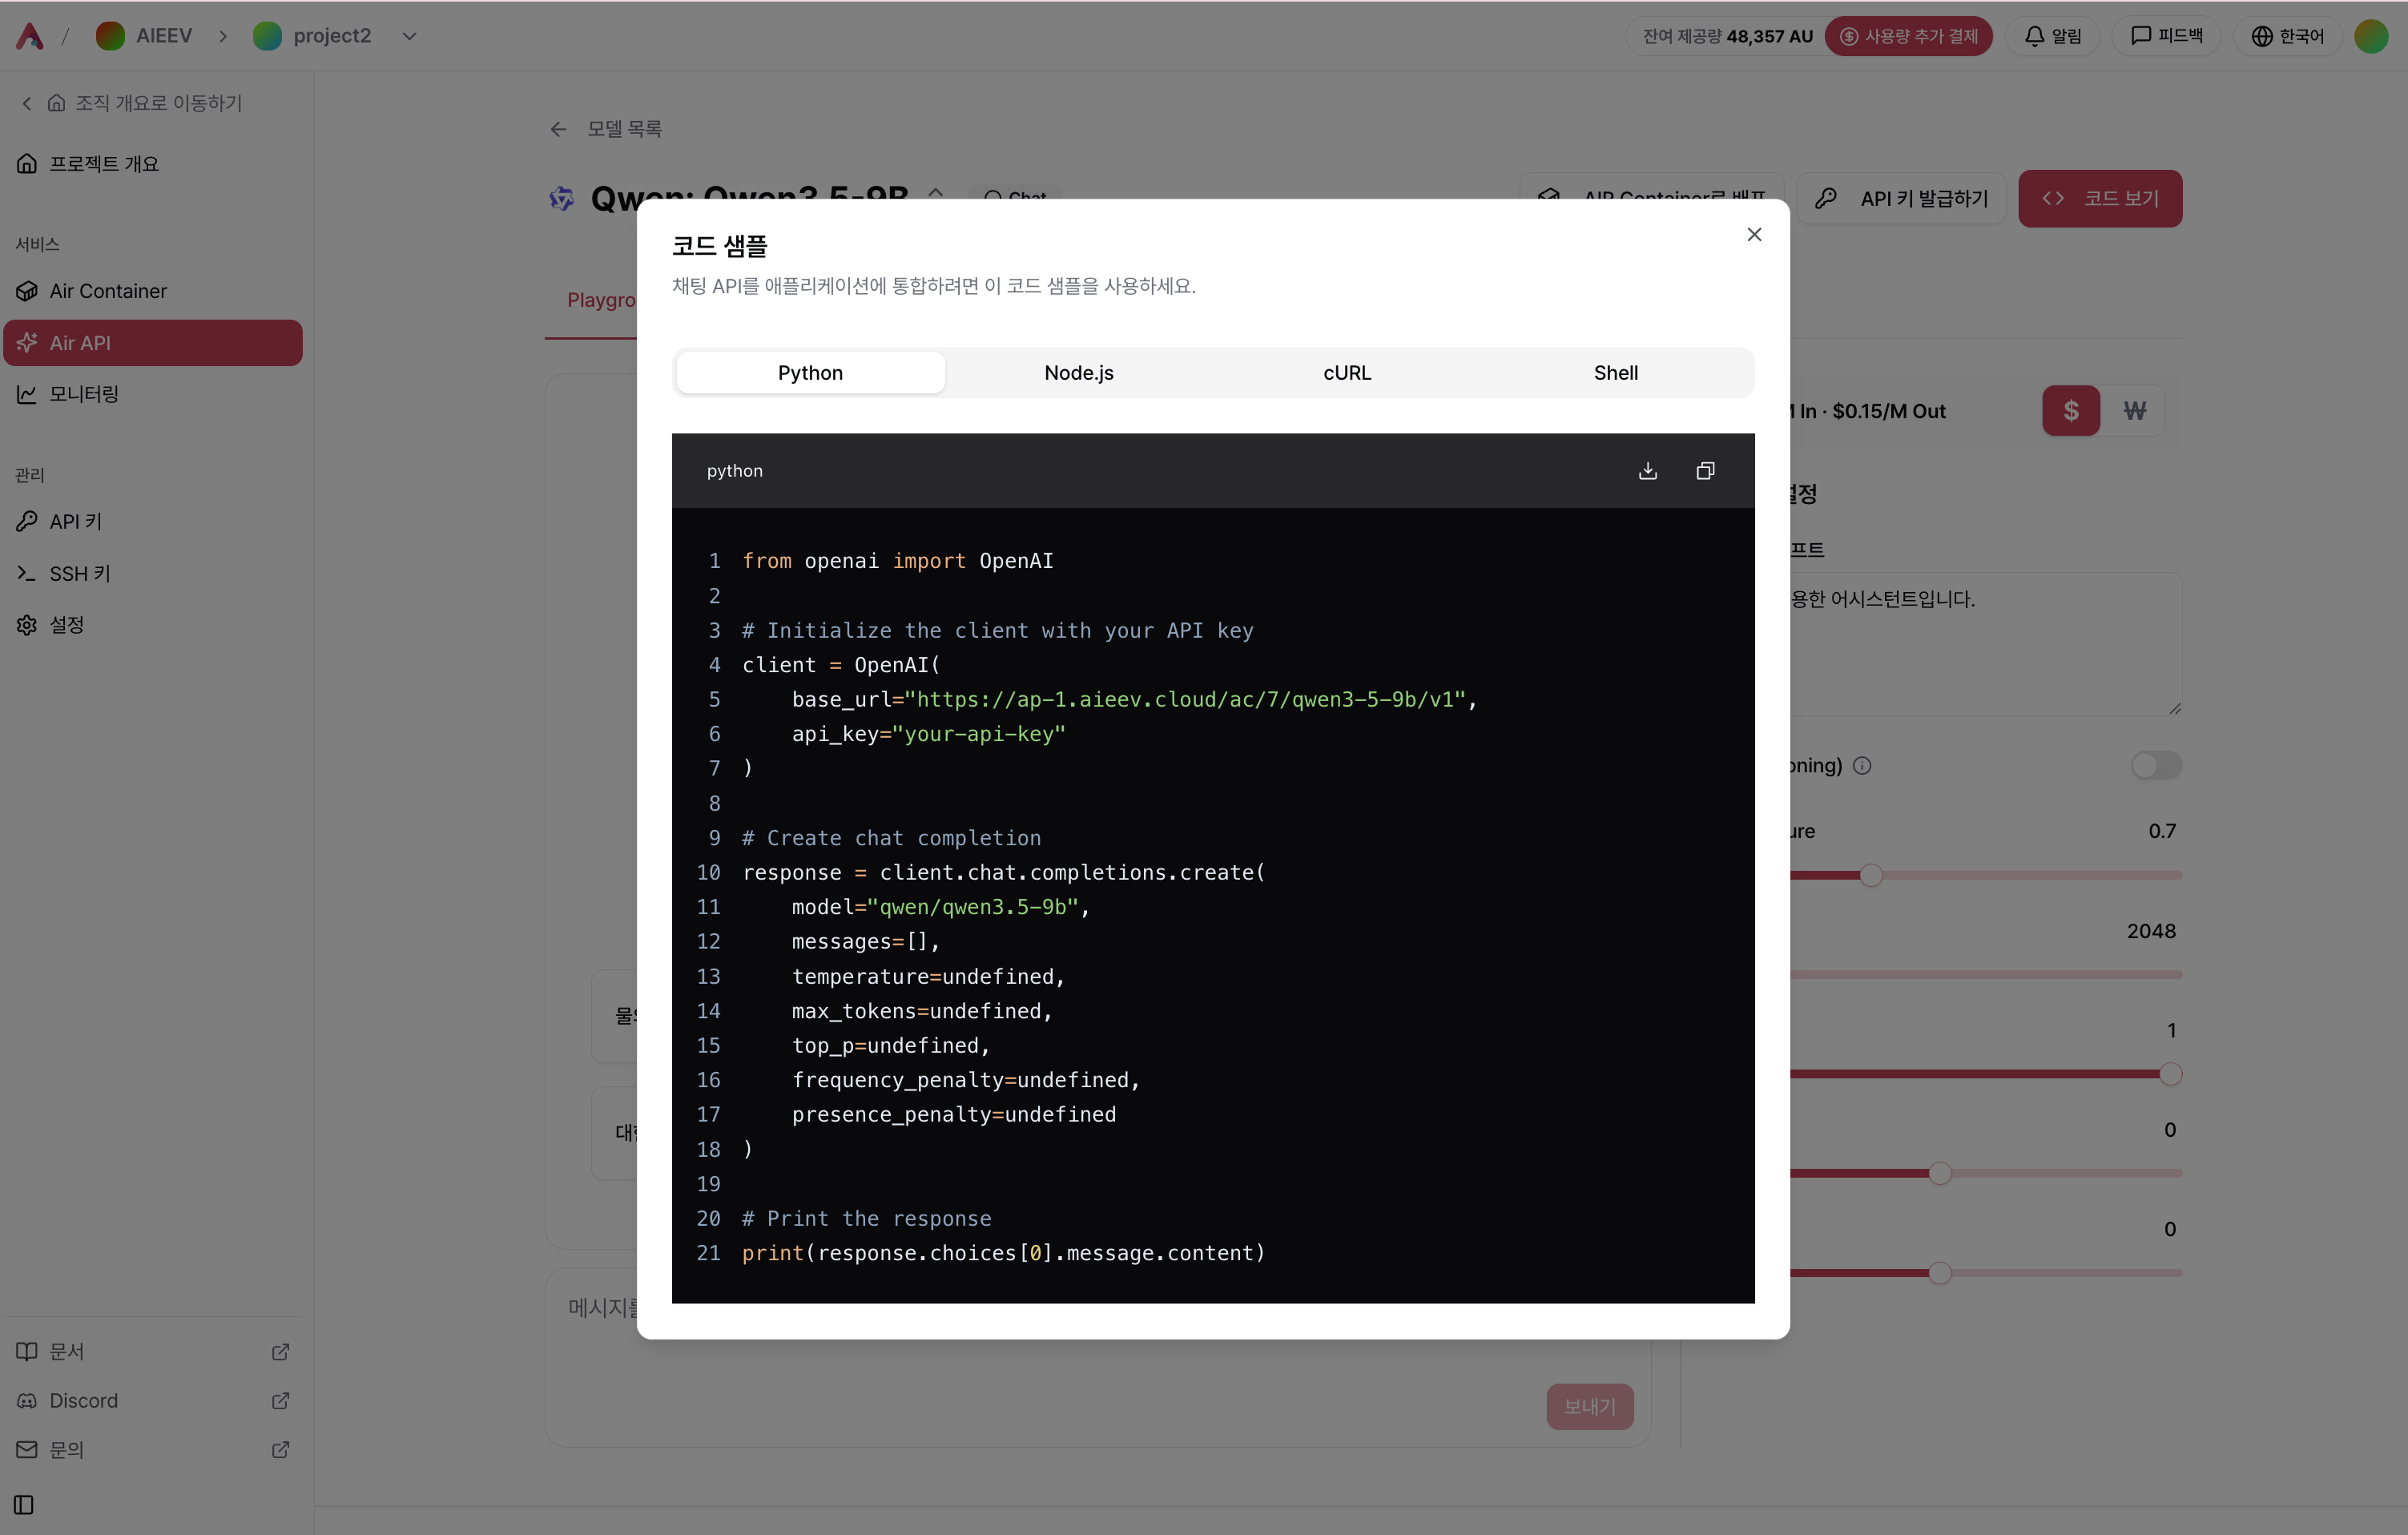Click the terminal icon beside SSH 키

click(x=27, y=574)
